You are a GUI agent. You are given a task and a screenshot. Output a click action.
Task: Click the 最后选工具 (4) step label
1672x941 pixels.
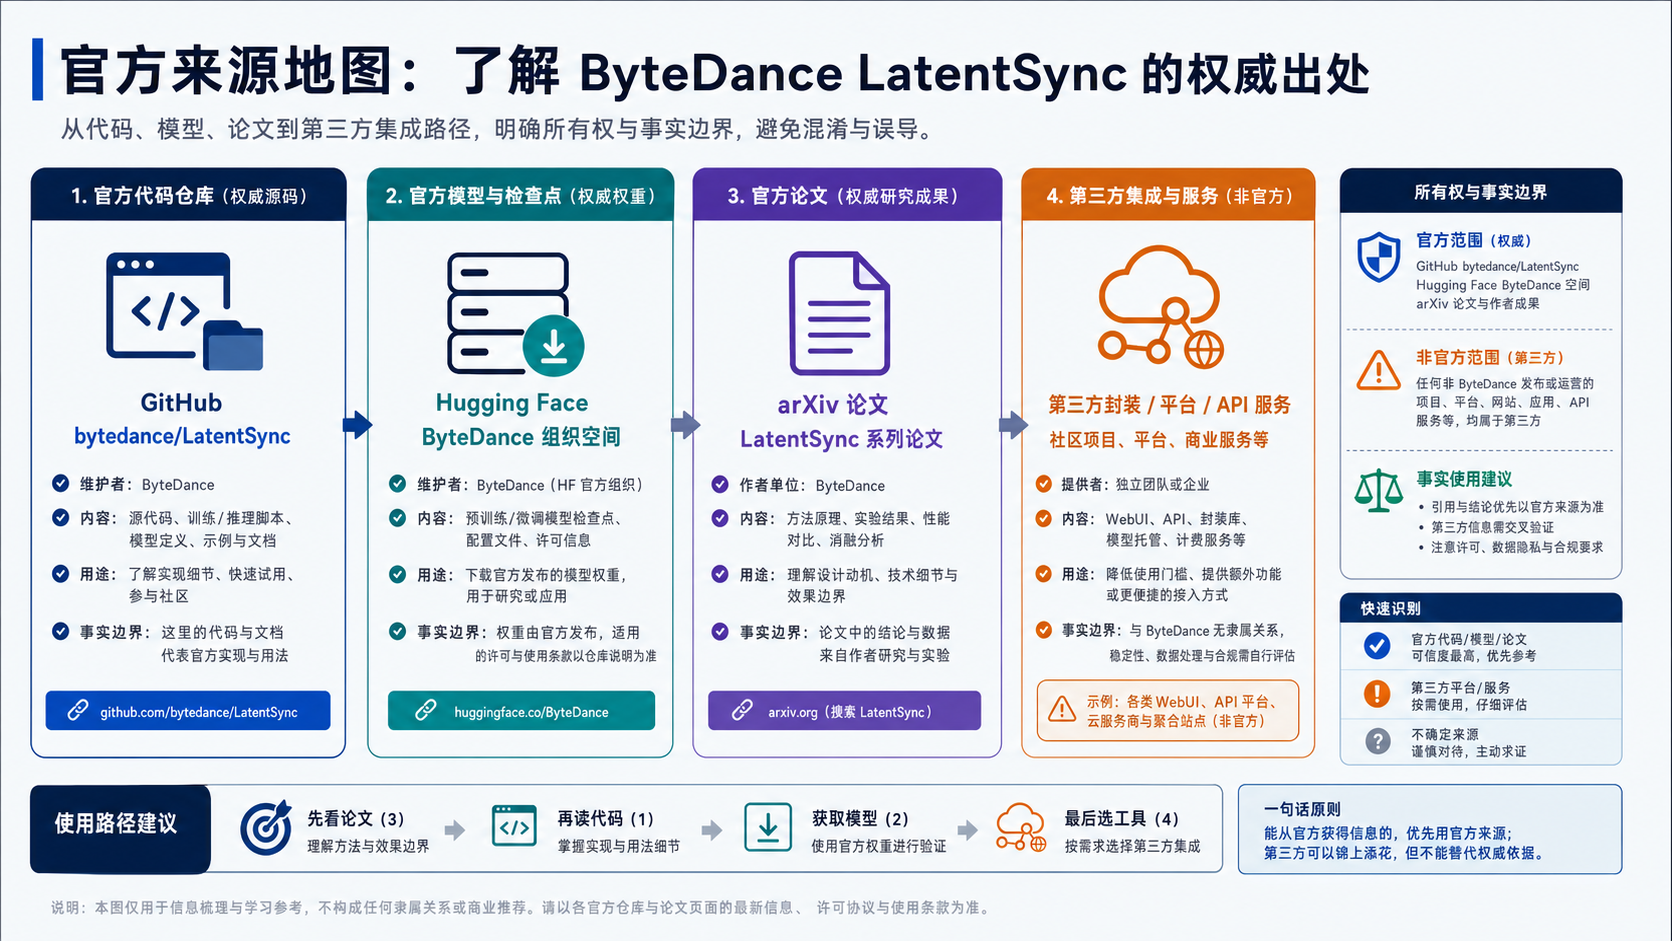tap(1121, 818)
